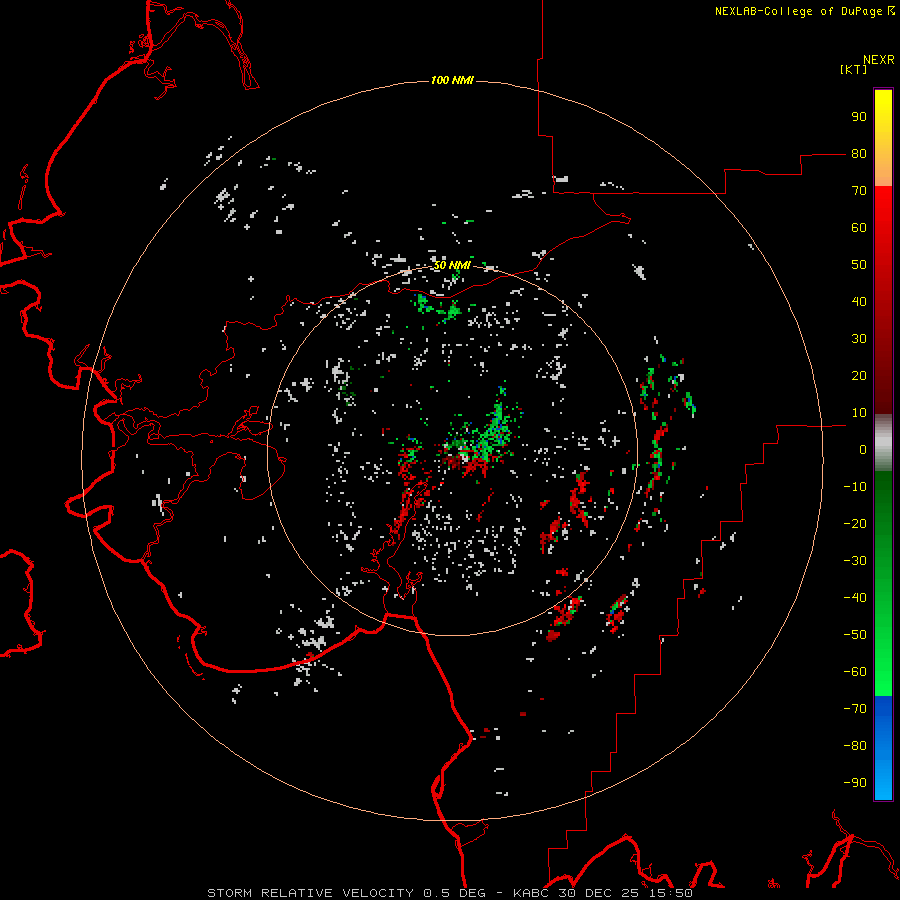Click the 30 value on the velocity scale
The width and height of the screenshot is (900, 900).
[x=859, y=339]
